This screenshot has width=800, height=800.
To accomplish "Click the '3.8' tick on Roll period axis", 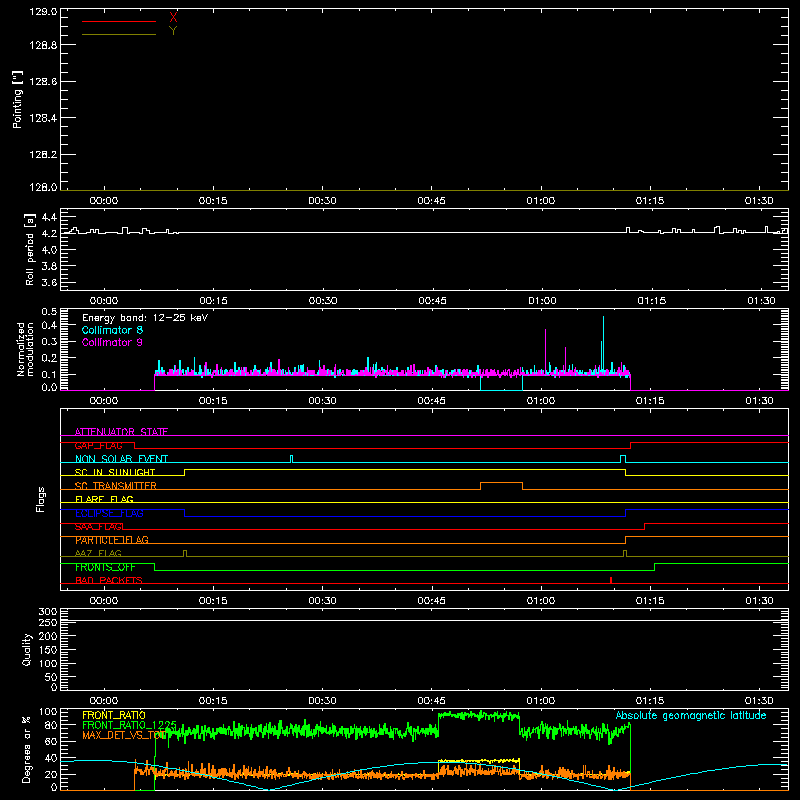I will pos(49,266).
